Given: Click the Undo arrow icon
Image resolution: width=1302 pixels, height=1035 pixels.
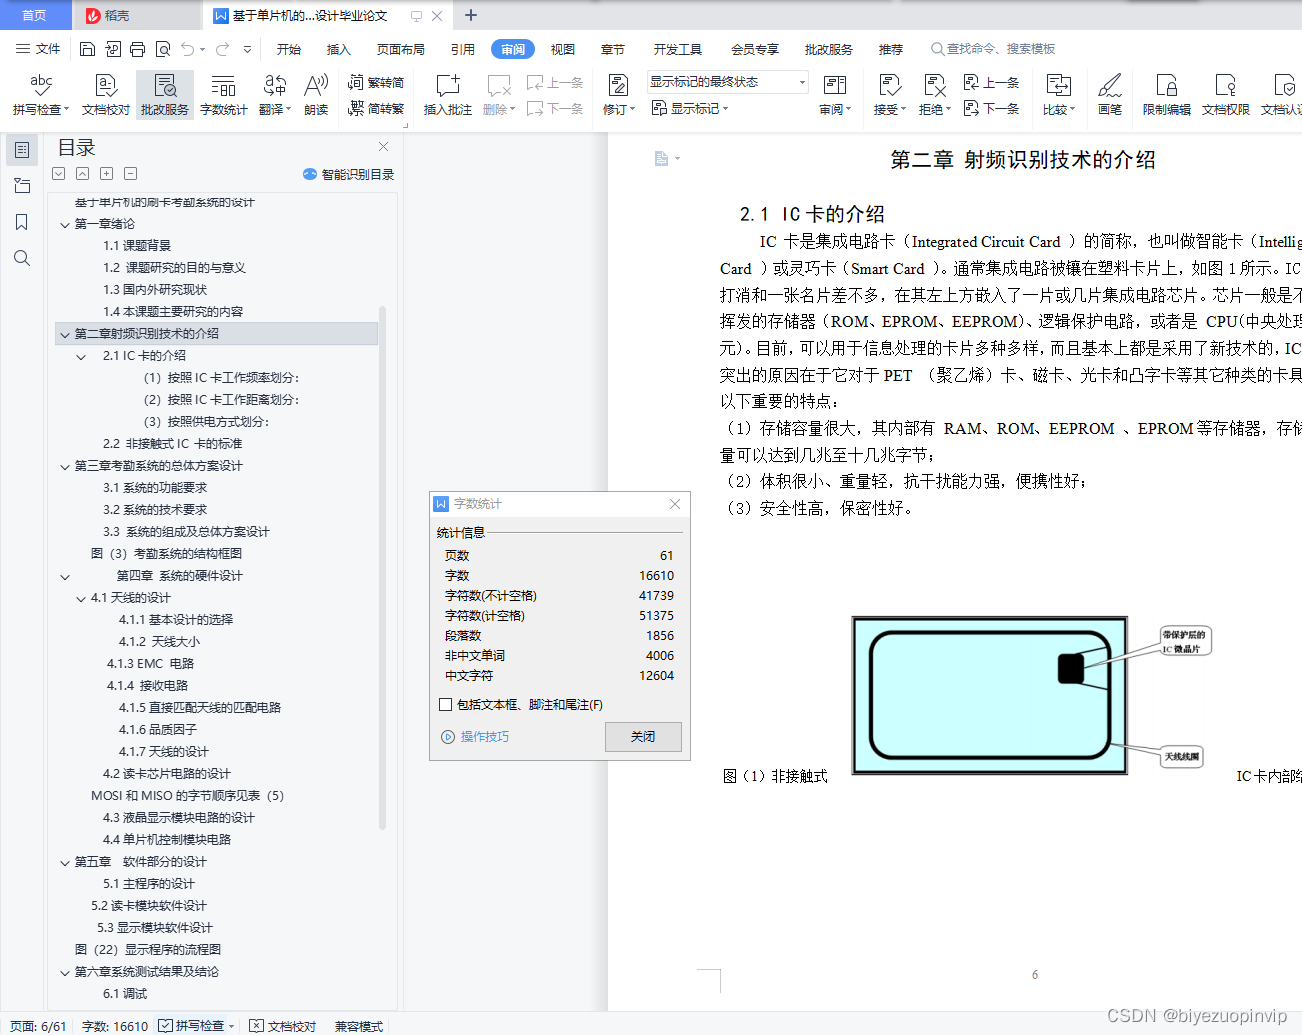Looking at the screenshot, I should tap(188, 49).
